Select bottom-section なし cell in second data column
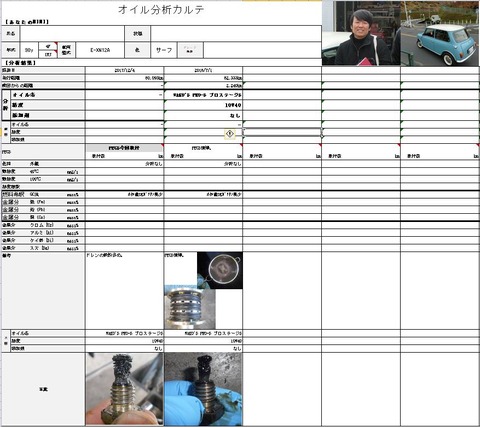 pyautogui.click(x=203, y=349)
